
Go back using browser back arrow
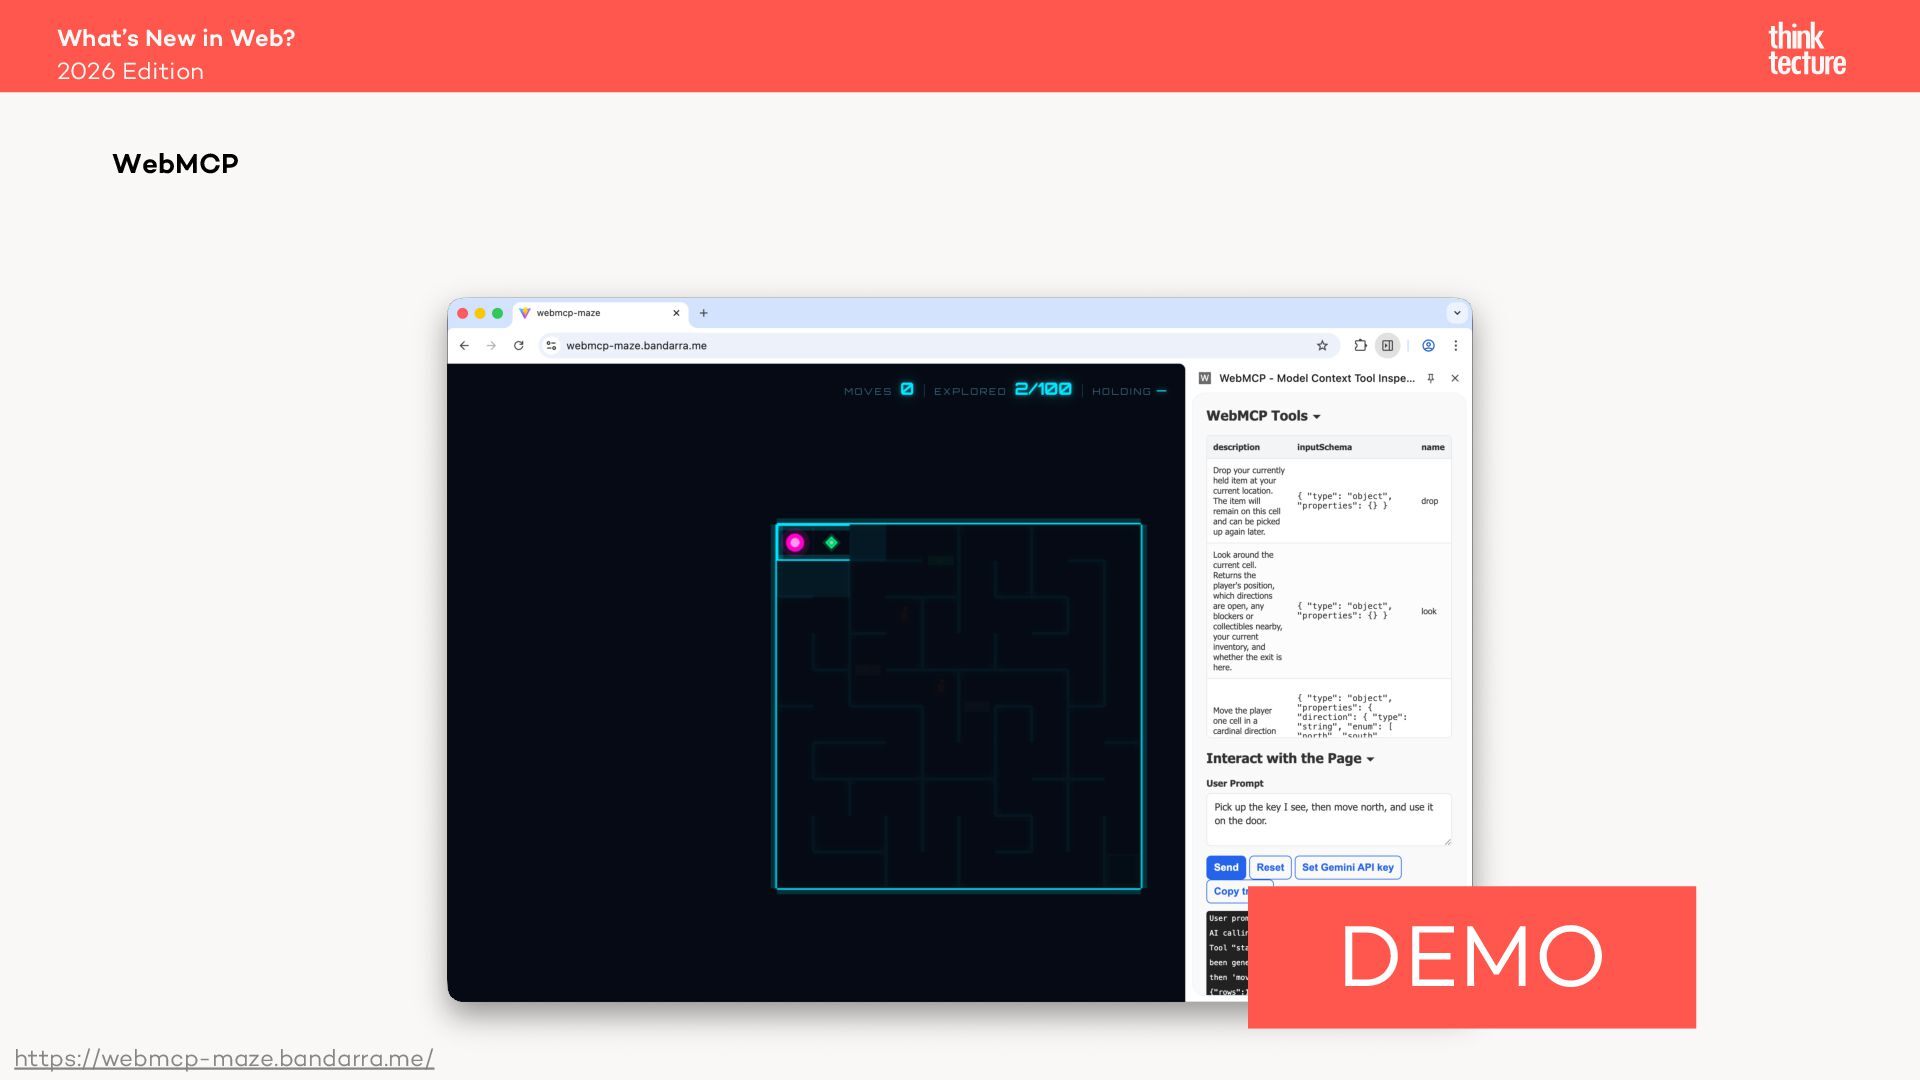point(464,346)
